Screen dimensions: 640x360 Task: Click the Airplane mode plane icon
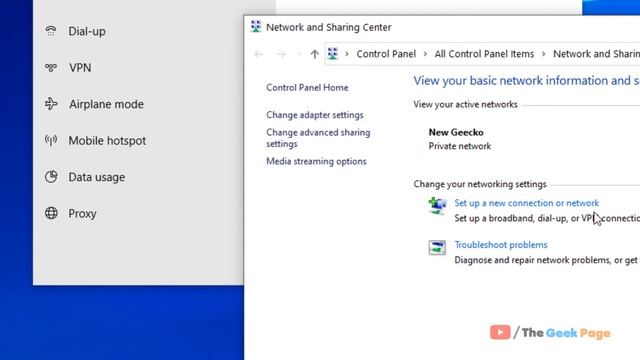51,104
